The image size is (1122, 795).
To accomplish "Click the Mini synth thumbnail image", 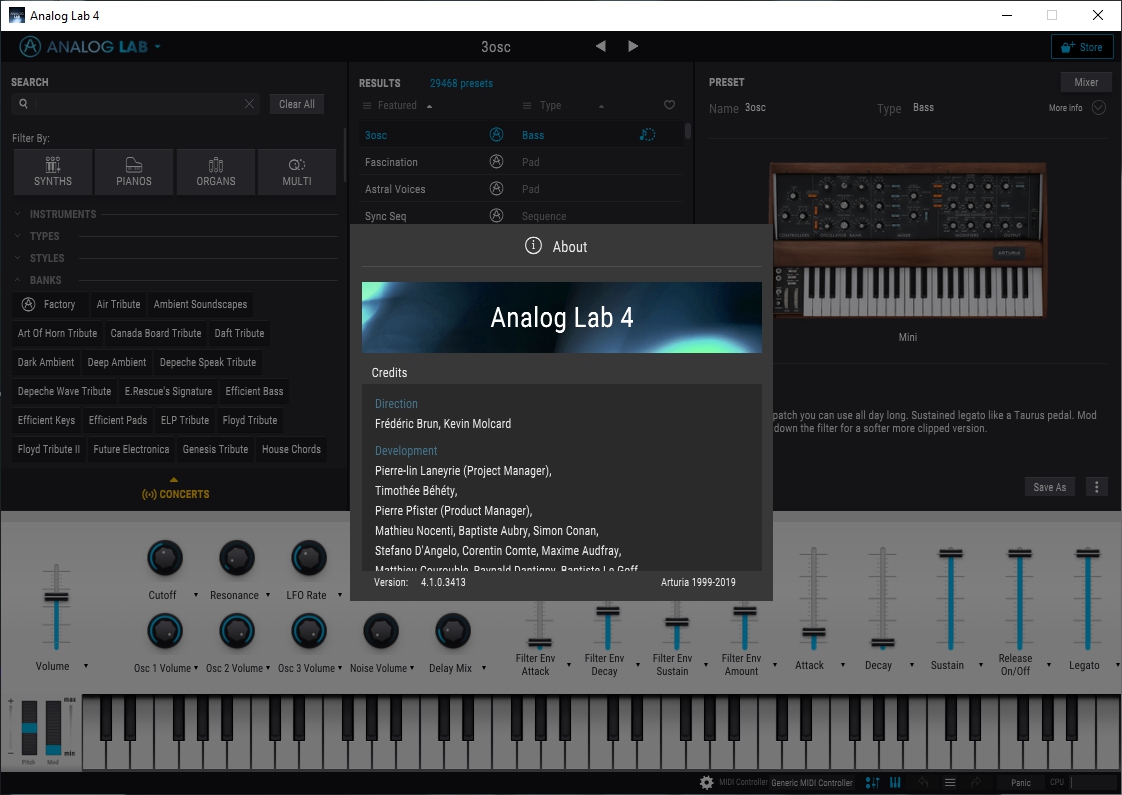I will tap(907, 241).
